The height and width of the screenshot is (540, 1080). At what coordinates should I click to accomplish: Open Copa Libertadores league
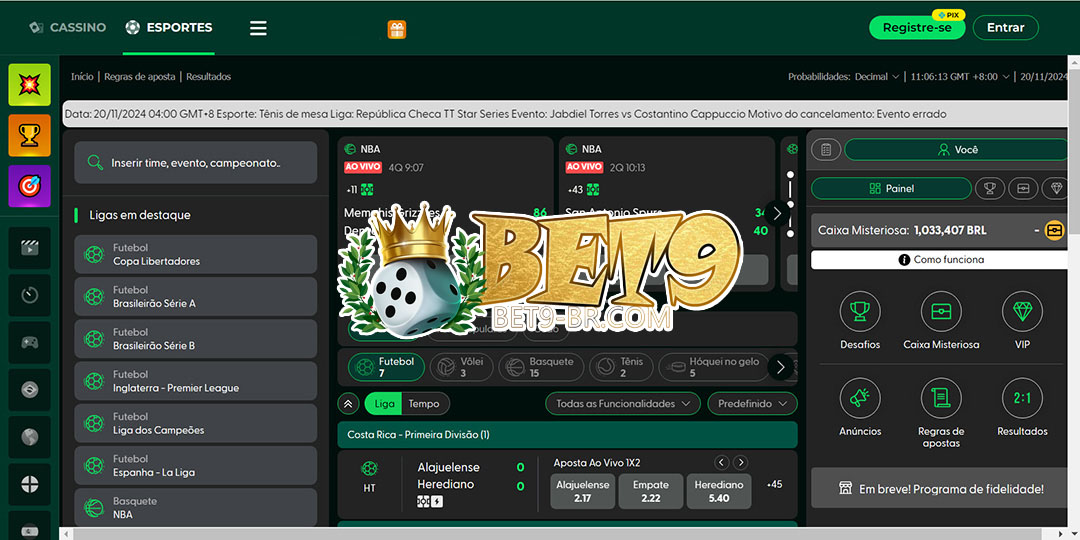[x=196, y=254]
